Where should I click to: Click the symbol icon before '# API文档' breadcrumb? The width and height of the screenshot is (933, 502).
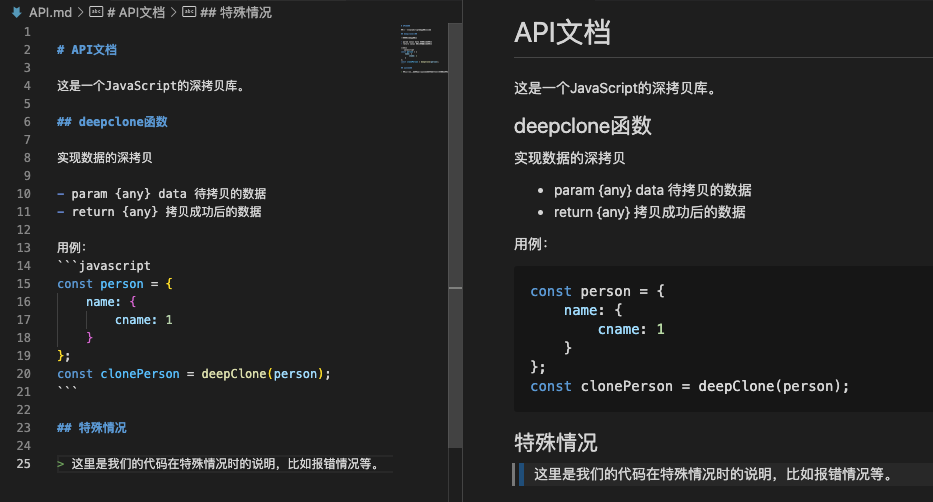click(x=96, y=11)
